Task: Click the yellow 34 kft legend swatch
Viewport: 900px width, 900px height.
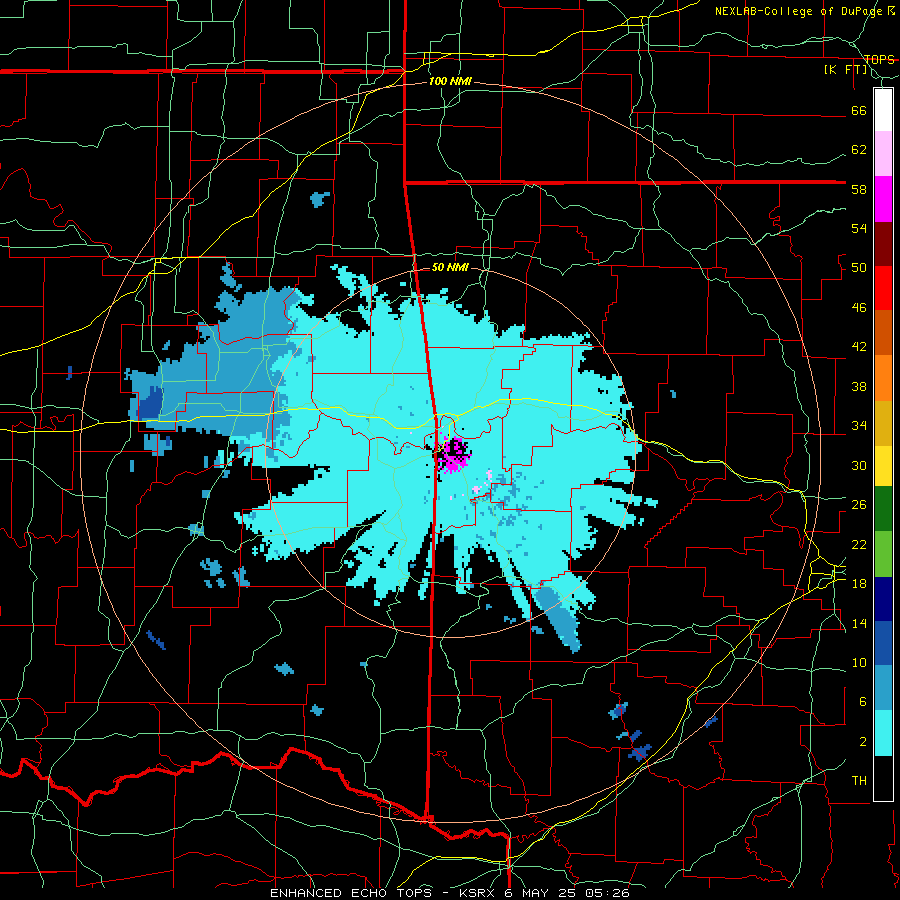Action: [x=883, y=465]
